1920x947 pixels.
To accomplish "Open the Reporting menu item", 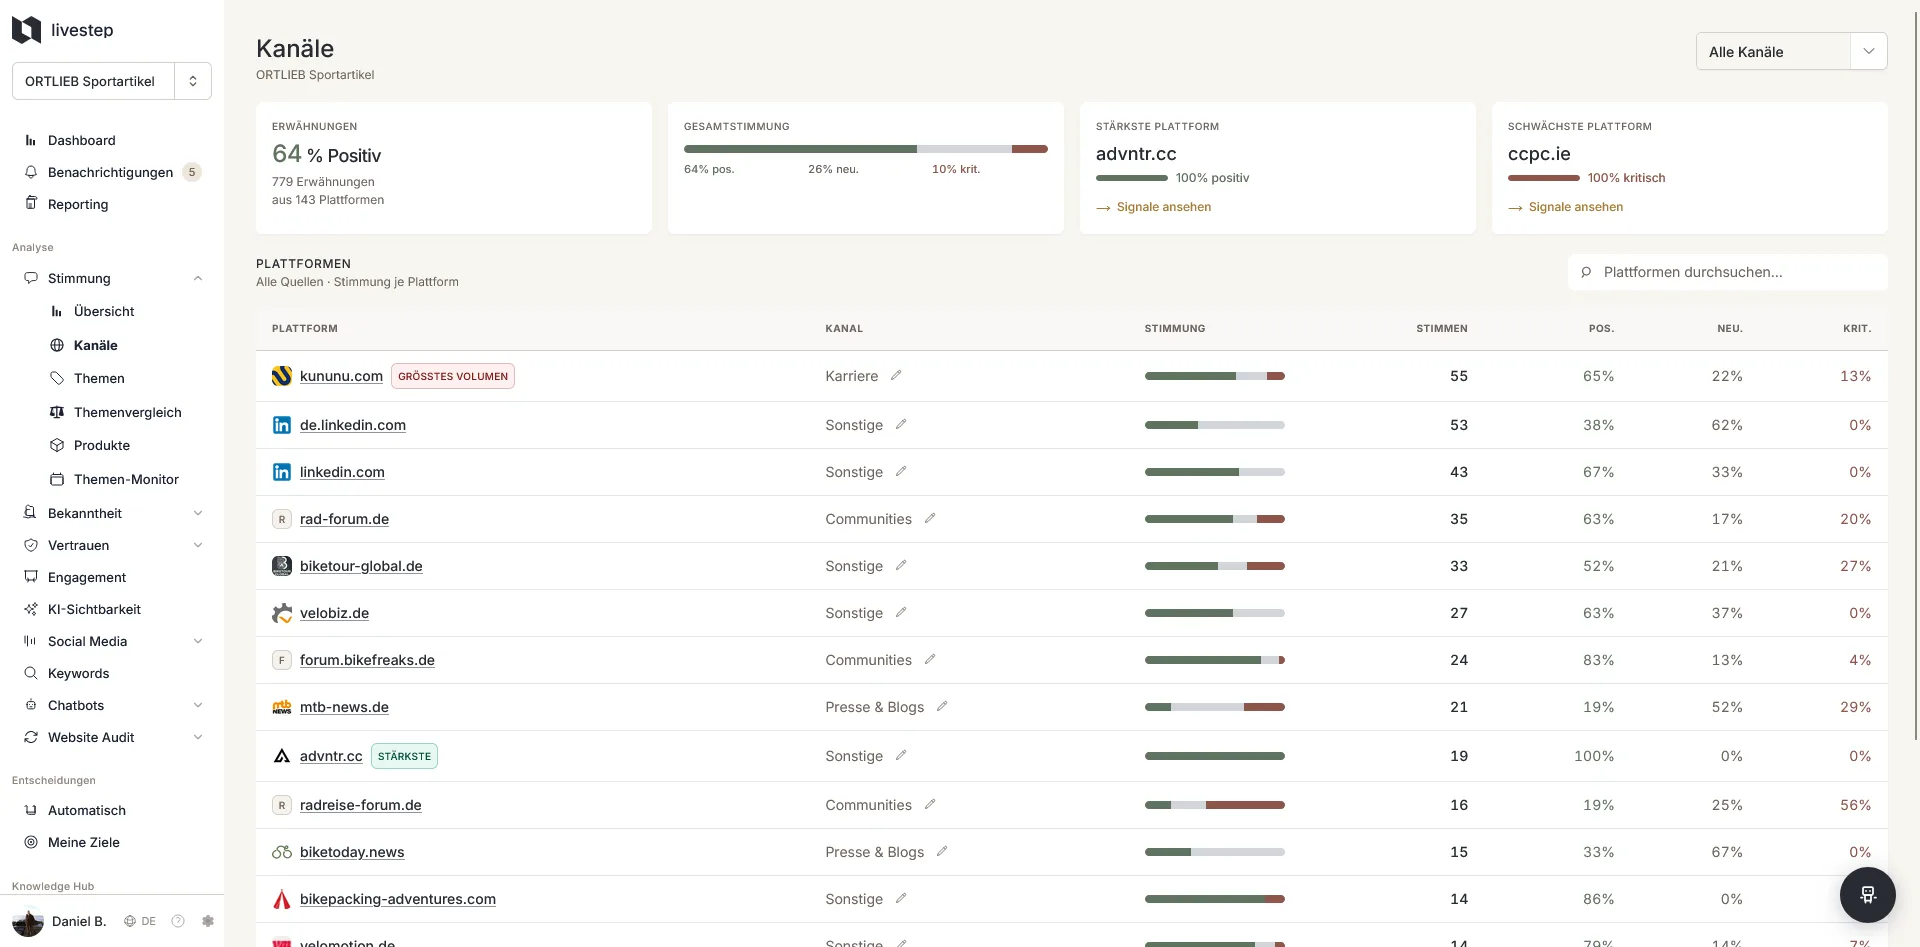I will (78, 204).
